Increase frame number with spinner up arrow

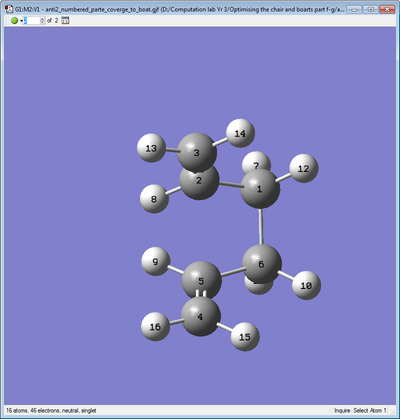click(x=42, y=19)
